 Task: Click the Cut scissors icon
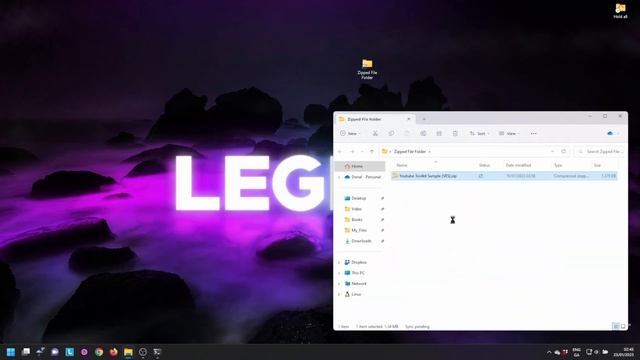point(375,133)
